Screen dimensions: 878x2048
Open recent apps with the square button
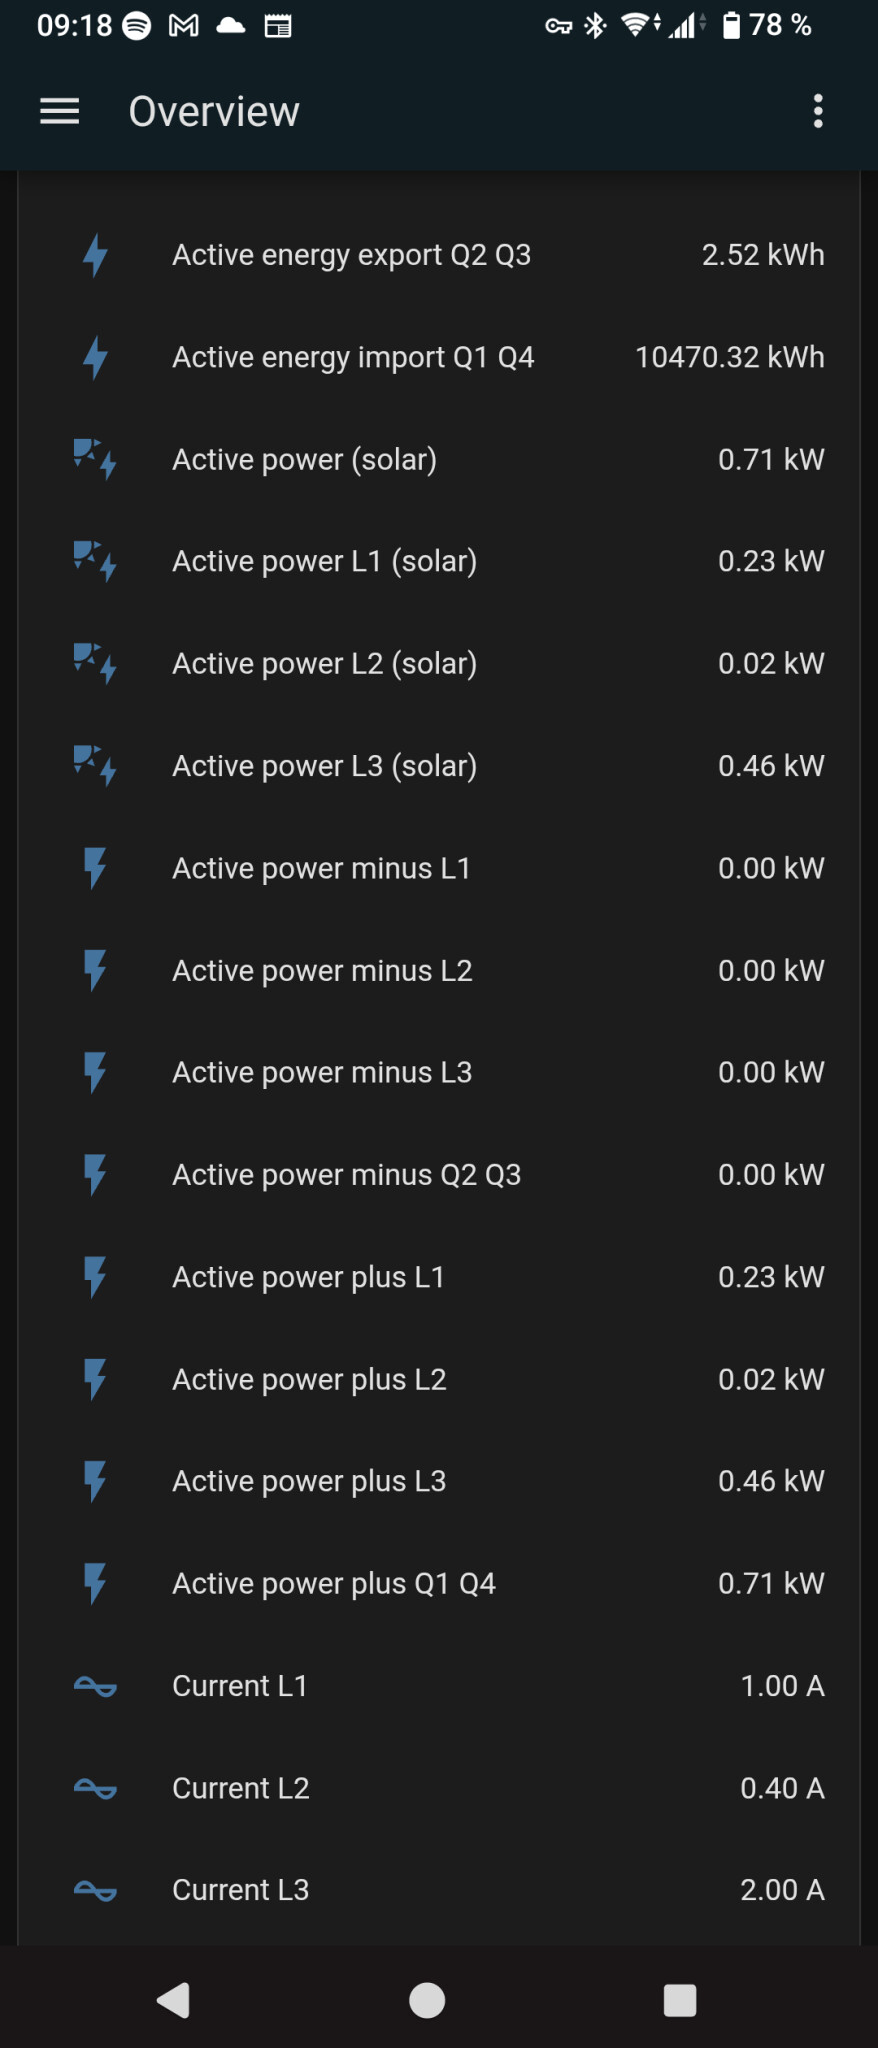[680, 2000]
